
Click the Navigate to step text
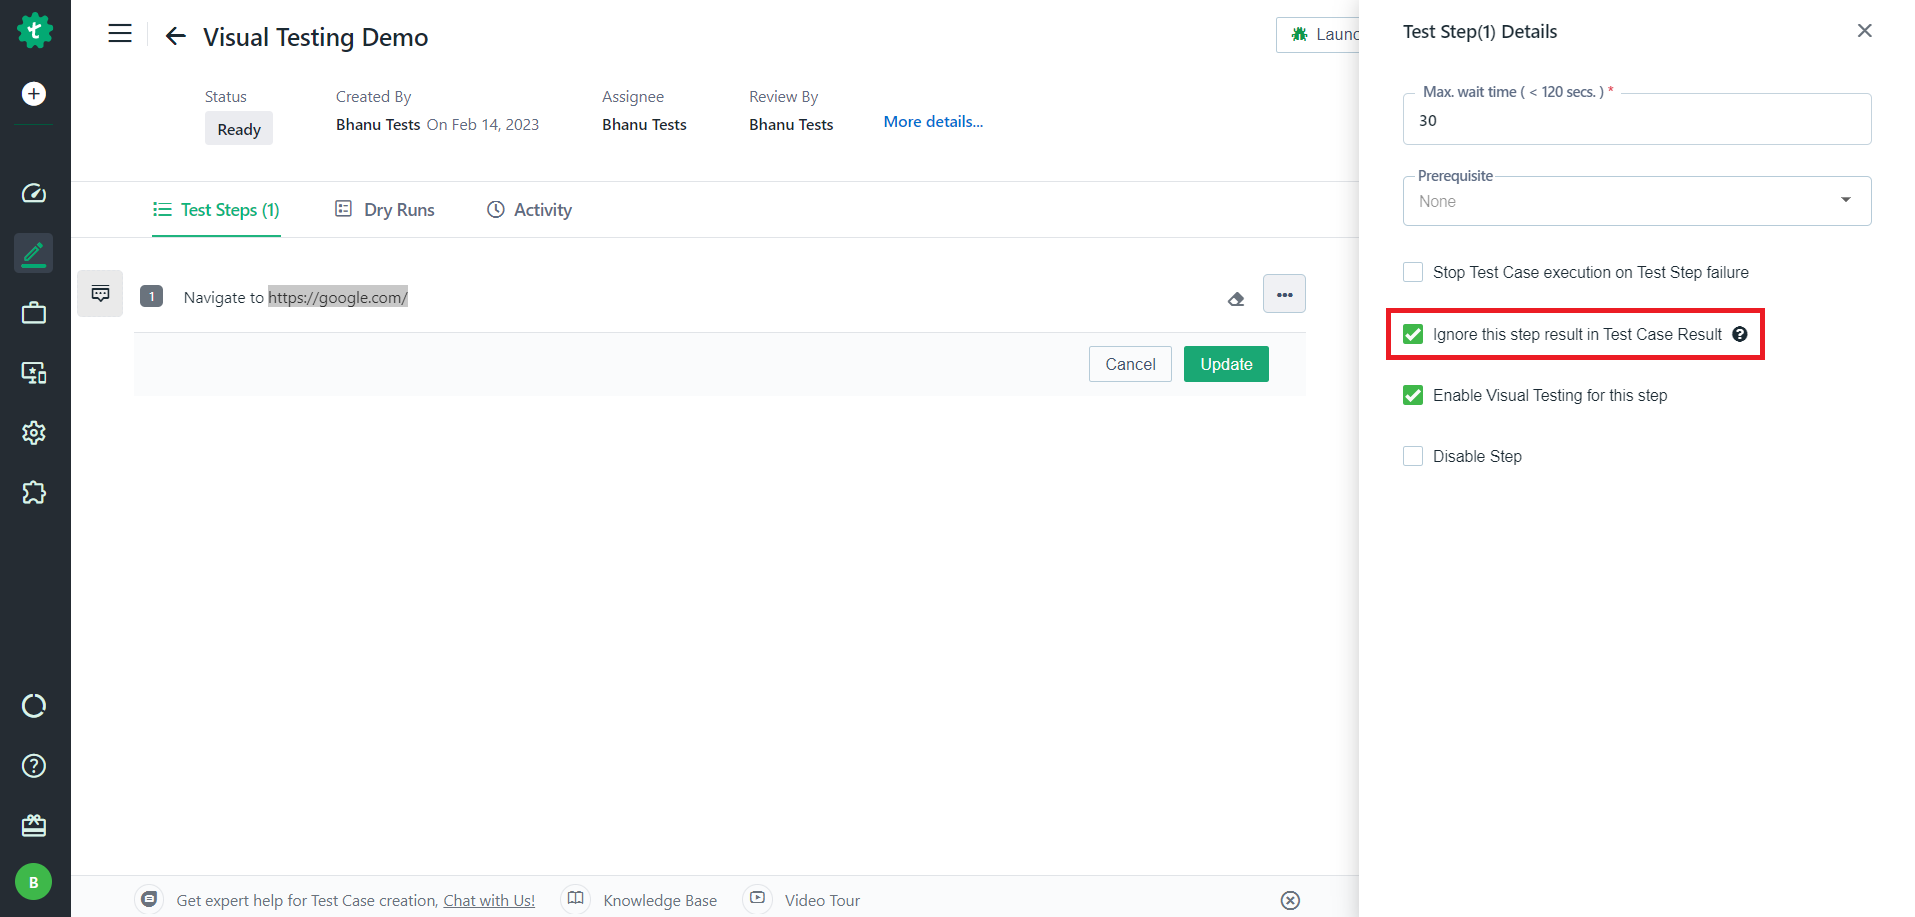click(x=224, y=297)
